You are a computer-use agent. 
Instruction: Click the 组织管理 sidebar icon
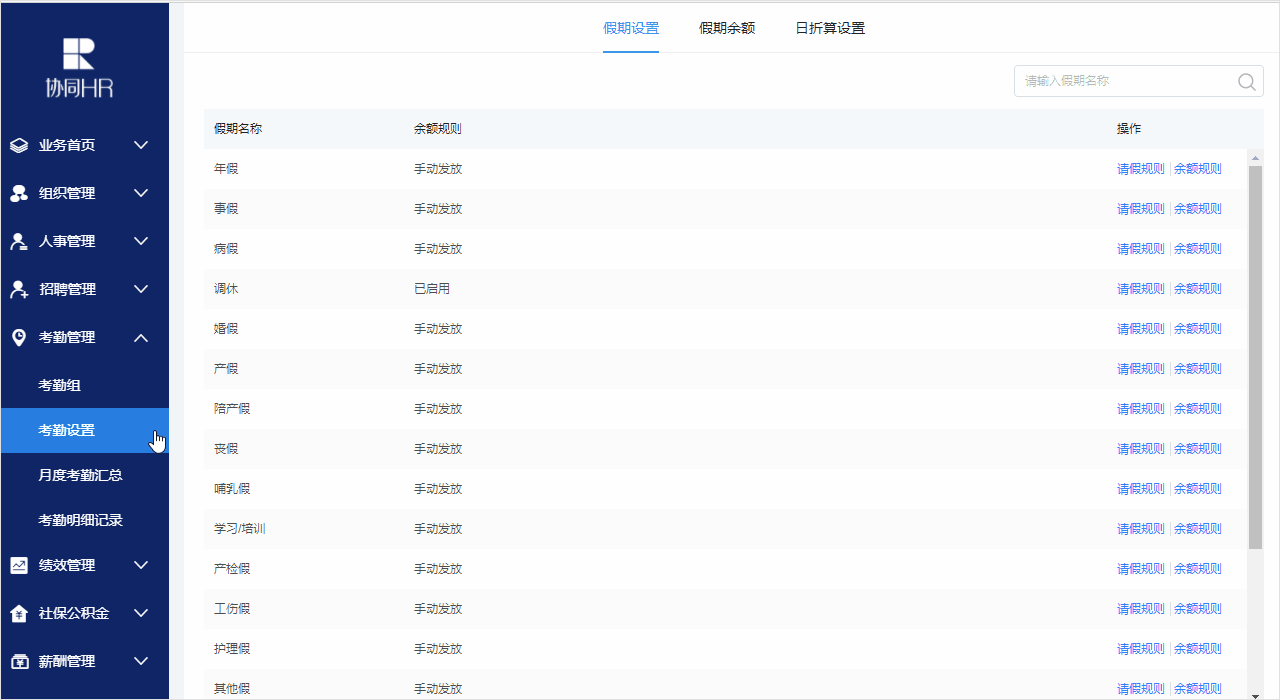(19, 193)
